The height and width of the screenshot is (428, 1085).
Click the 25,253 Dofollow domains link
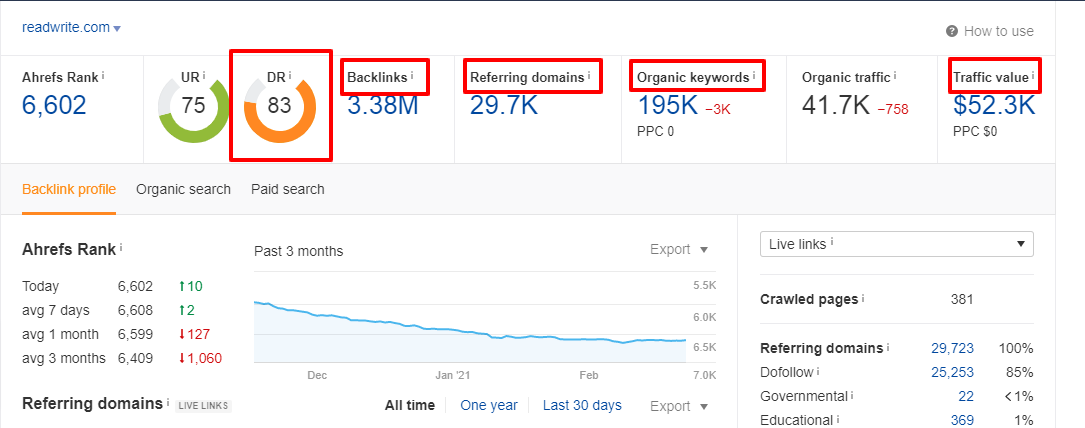[952, 372]
